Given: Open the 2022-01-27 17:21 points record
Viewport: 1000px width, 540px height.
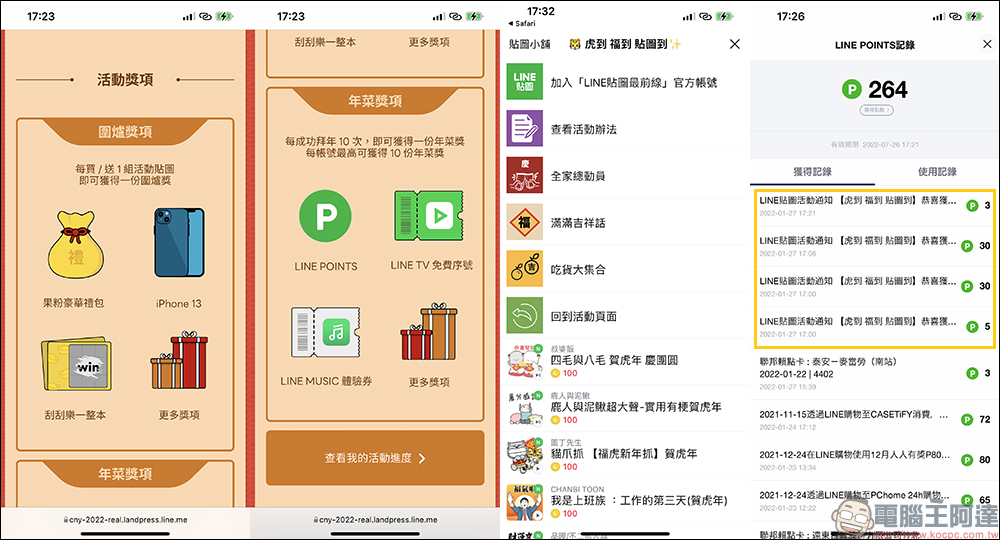Looking at the screenshot, I should [874, 206].
